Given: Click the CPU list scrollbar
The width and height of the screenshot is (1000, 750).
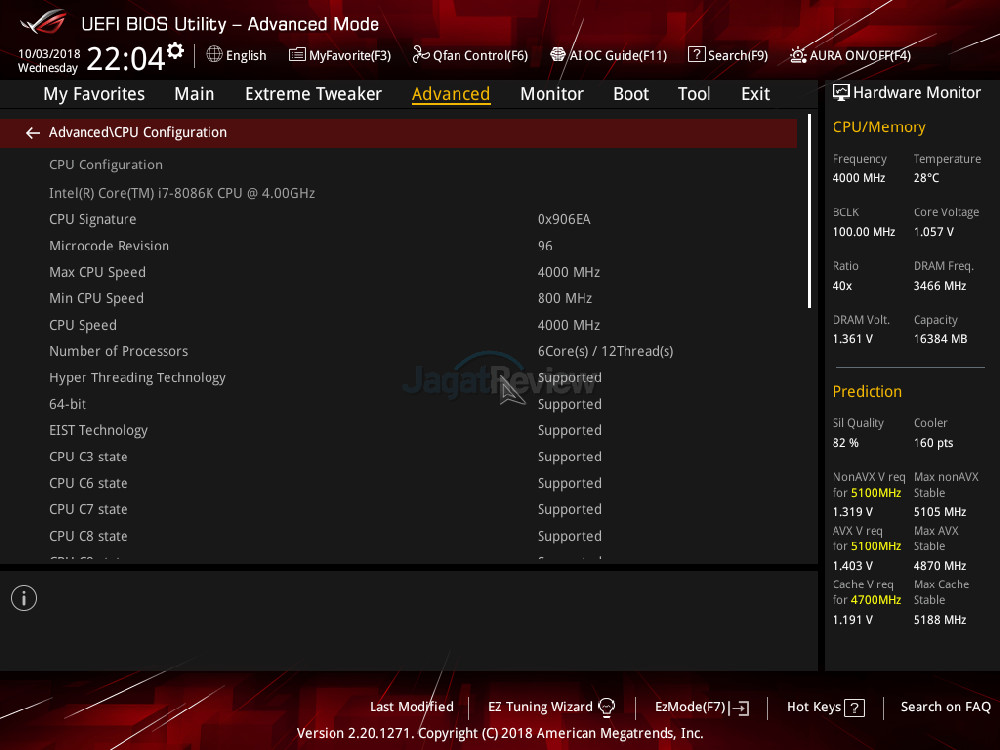Looking at the screenshot, I should click(x=809, y=212).
